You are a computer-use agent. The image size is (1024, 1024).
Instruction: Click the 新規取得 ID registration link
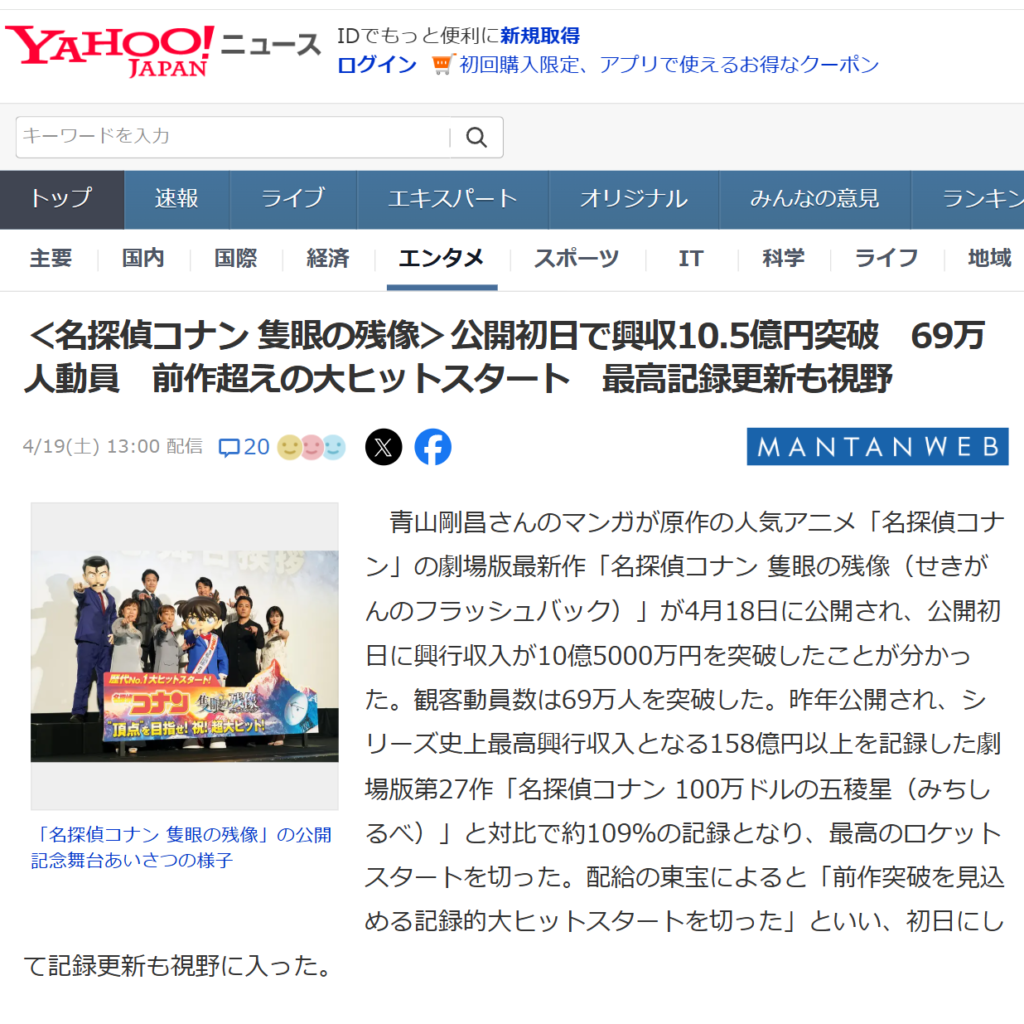(x=540, y=36)
